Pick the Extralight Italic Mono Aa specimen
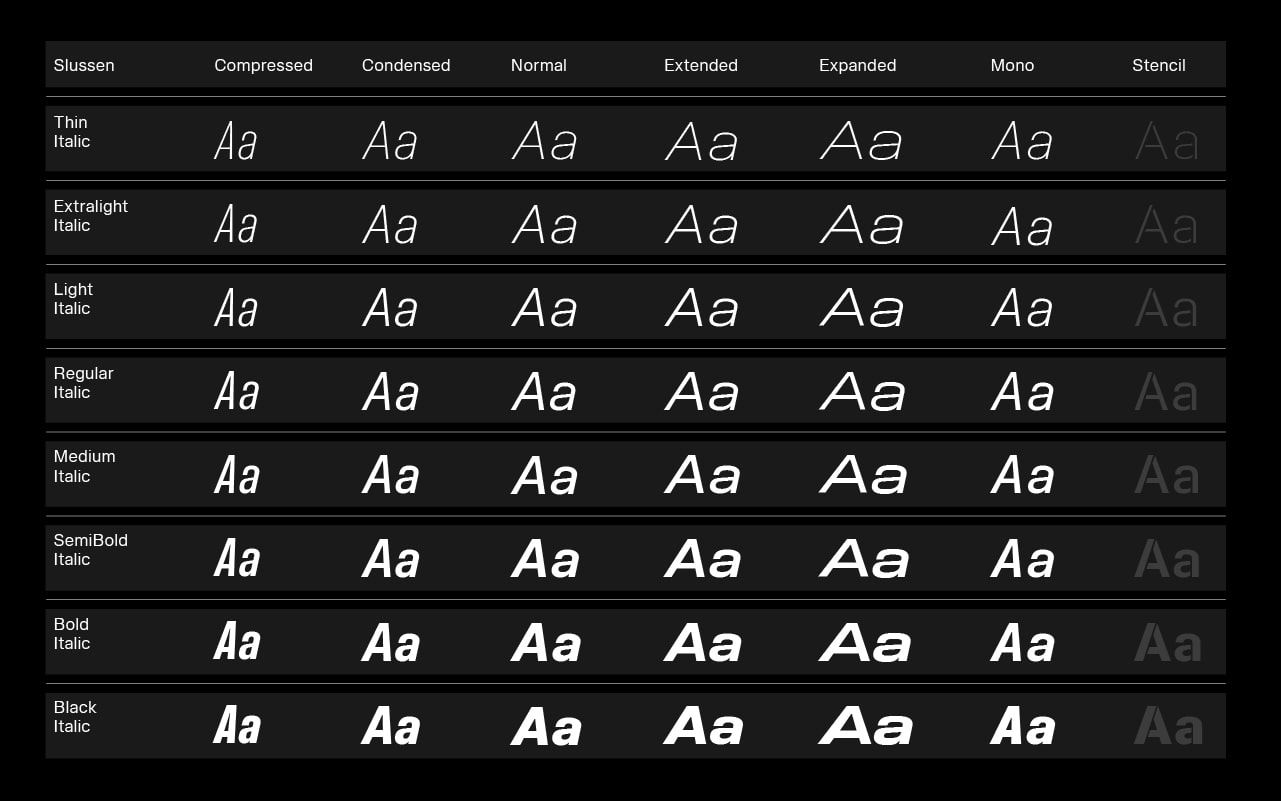This screenshot has height=801, width=1281. click(x=1022, y=225)
